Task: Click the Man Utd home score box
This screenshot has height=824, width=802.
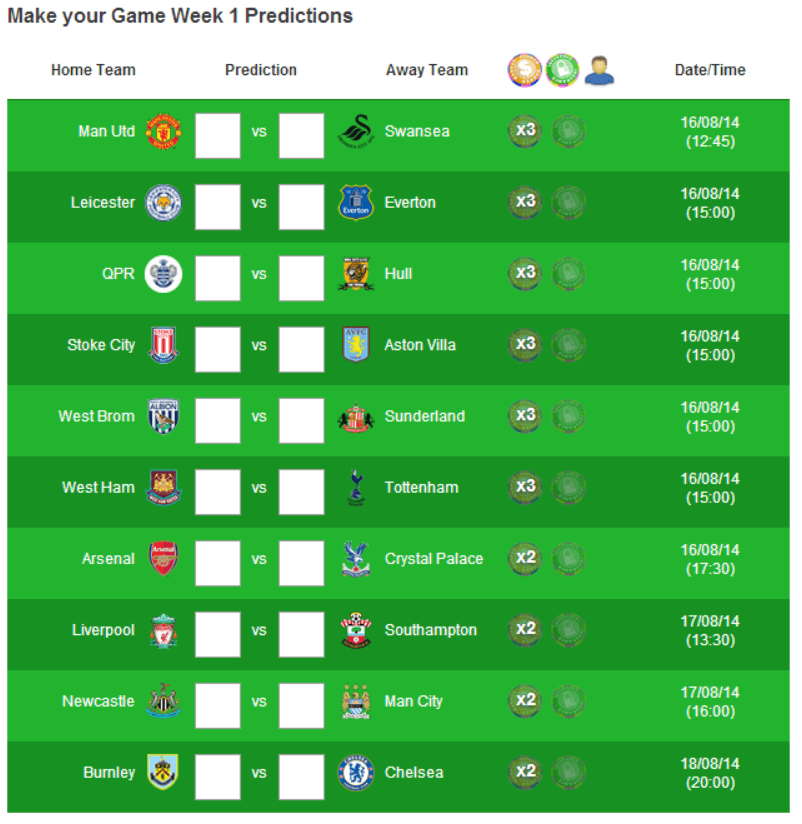Action: [218, 135]
